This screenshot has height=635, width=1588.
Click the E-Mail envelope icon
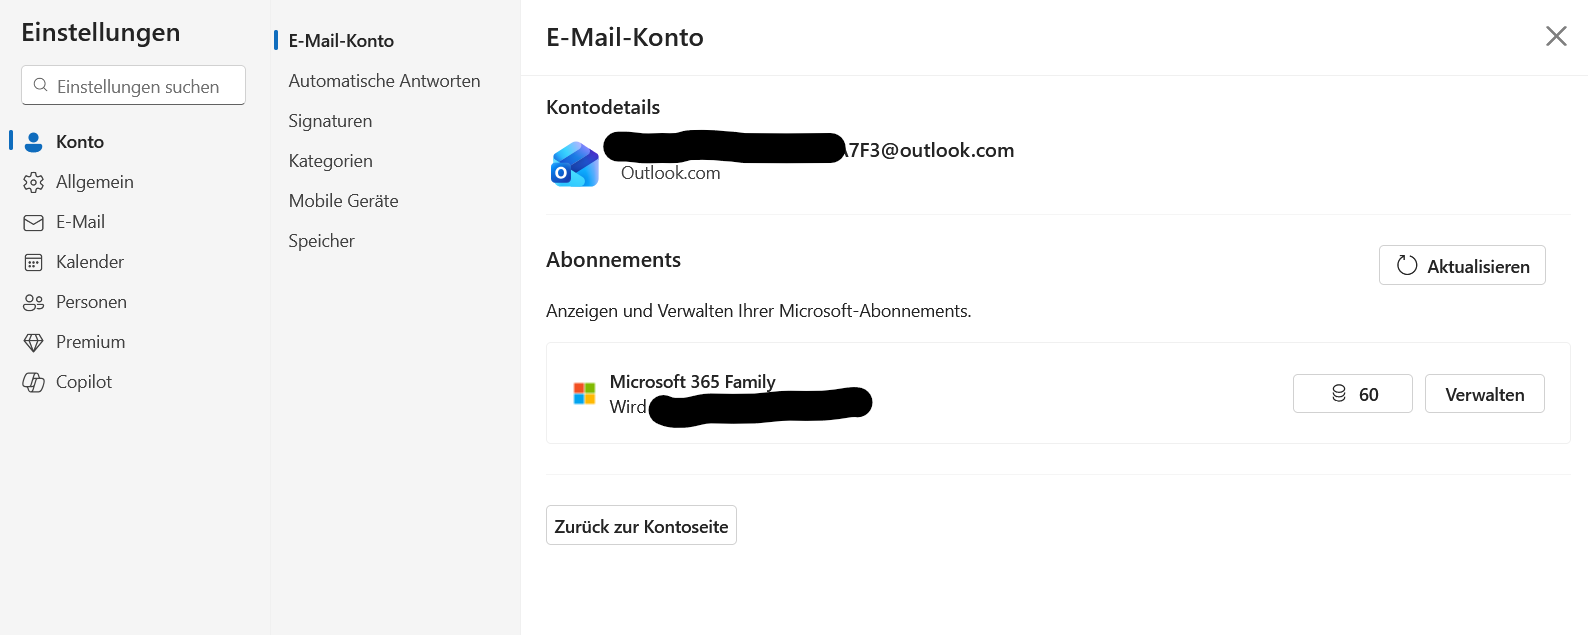tap(34, 222)
